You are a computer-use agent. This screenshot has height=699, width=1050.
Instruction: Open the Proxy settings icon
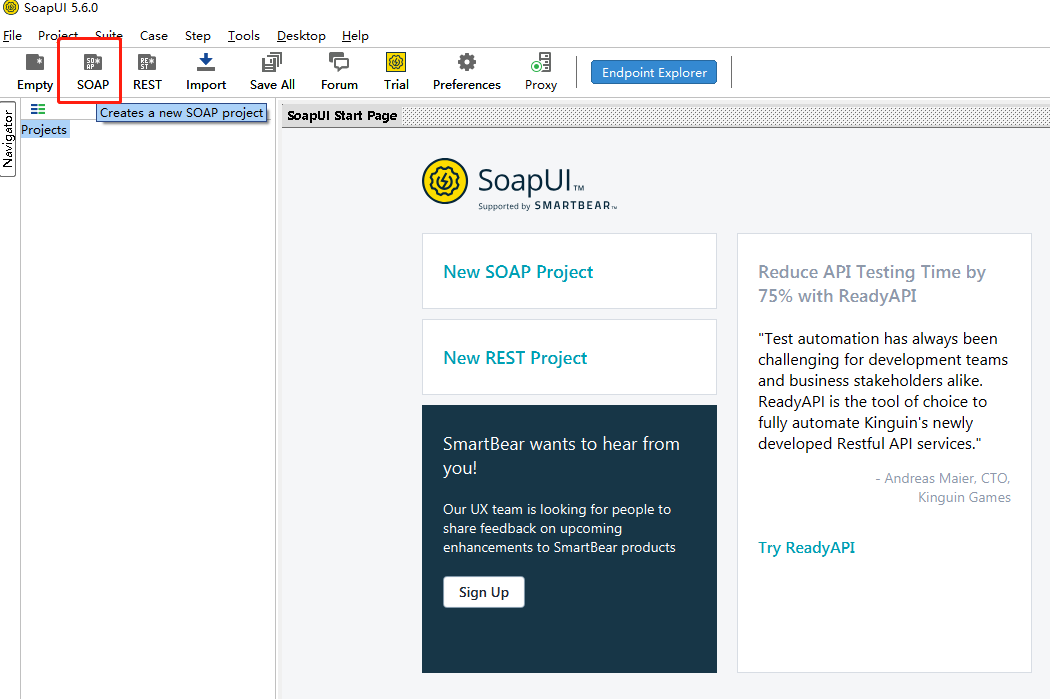click(540, 70)
